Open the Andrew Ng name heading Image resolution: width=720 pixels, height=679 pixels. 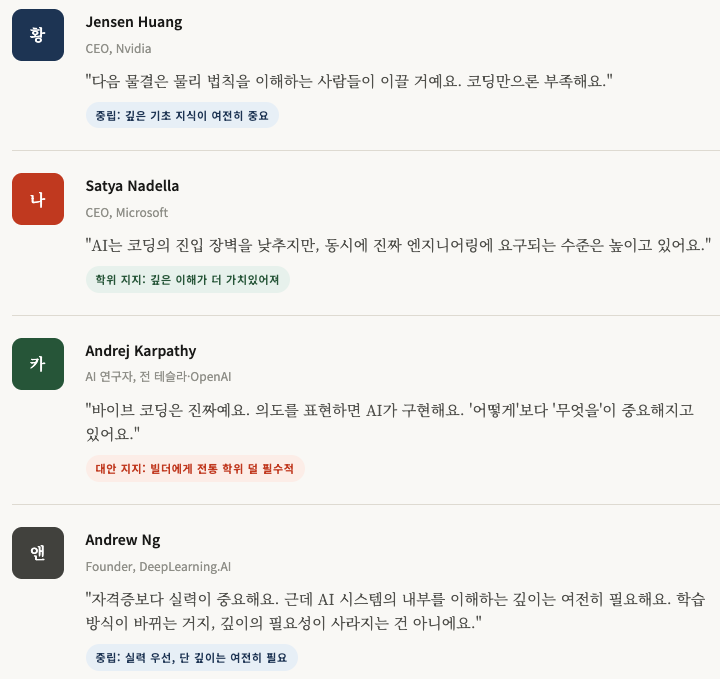(x=123, y=540)
